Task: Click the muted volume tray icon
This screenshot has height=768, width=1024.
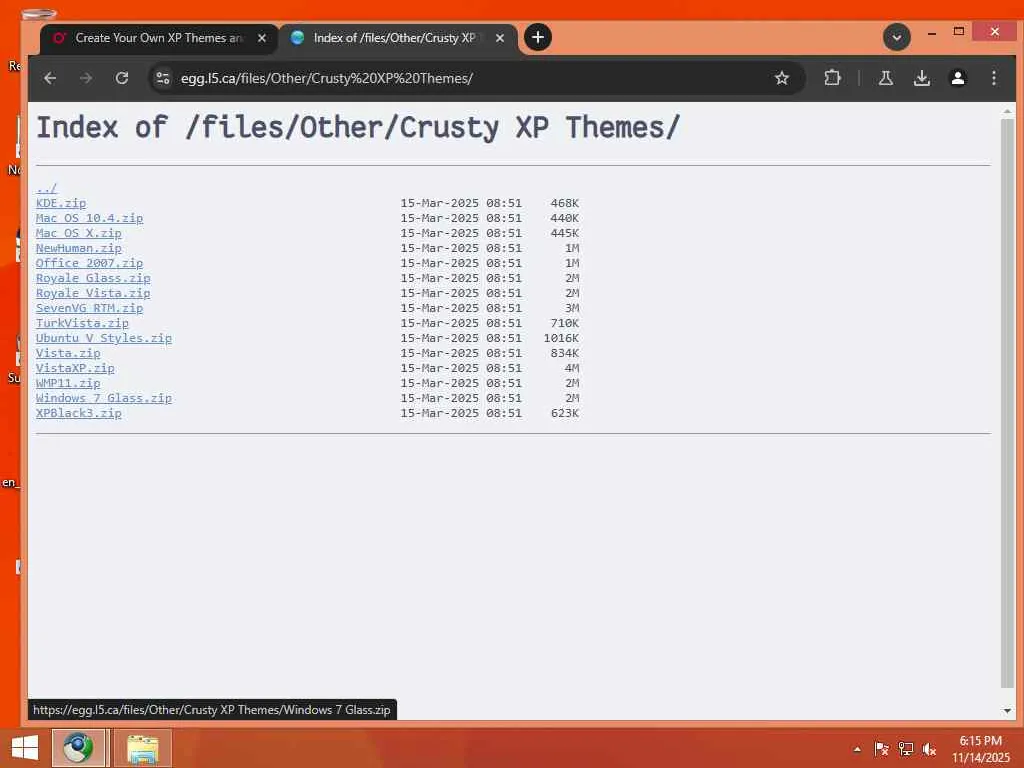Action: pos(929,749)
